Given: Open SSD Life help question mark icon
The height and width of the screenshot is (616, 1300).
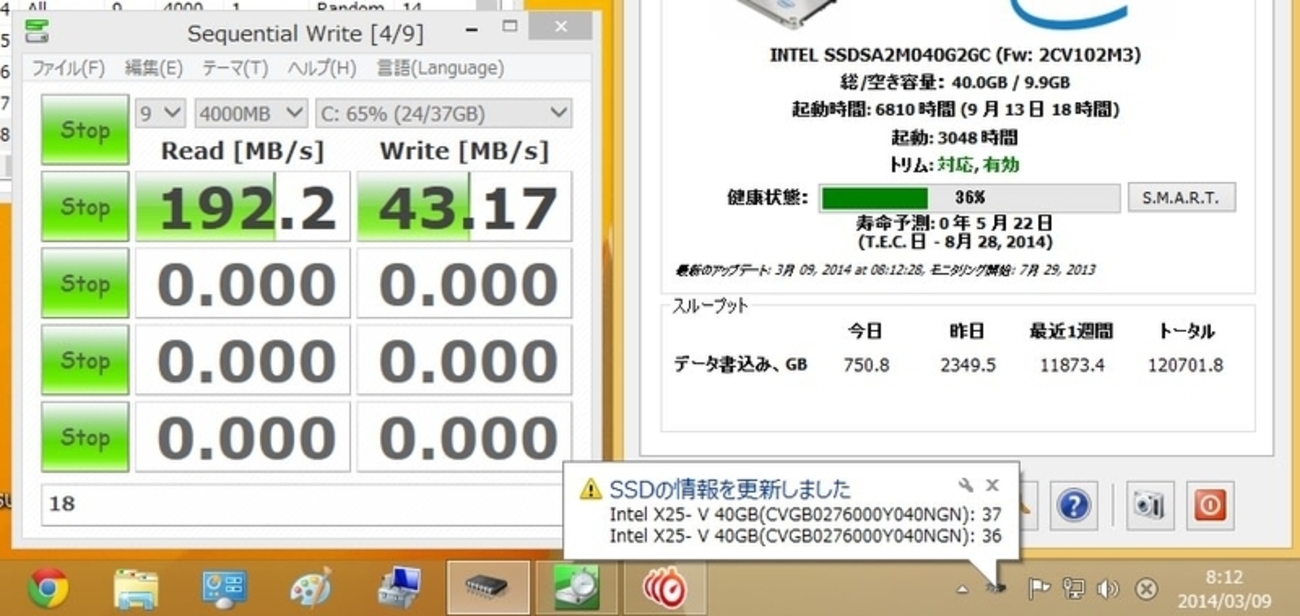Looking at the screenshot, I should tap(1073, 504).
